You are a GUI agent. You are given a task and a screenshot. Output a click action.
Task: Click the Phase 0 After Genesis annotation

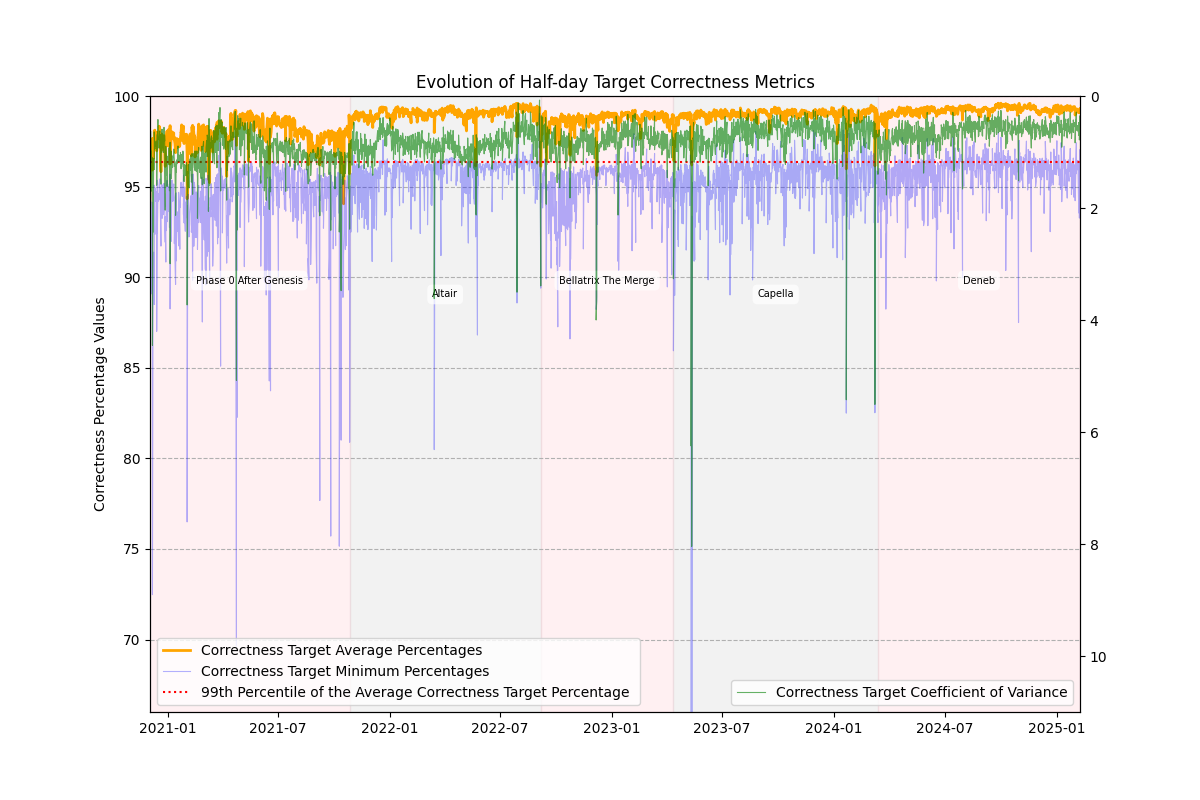tap(249, 281)
